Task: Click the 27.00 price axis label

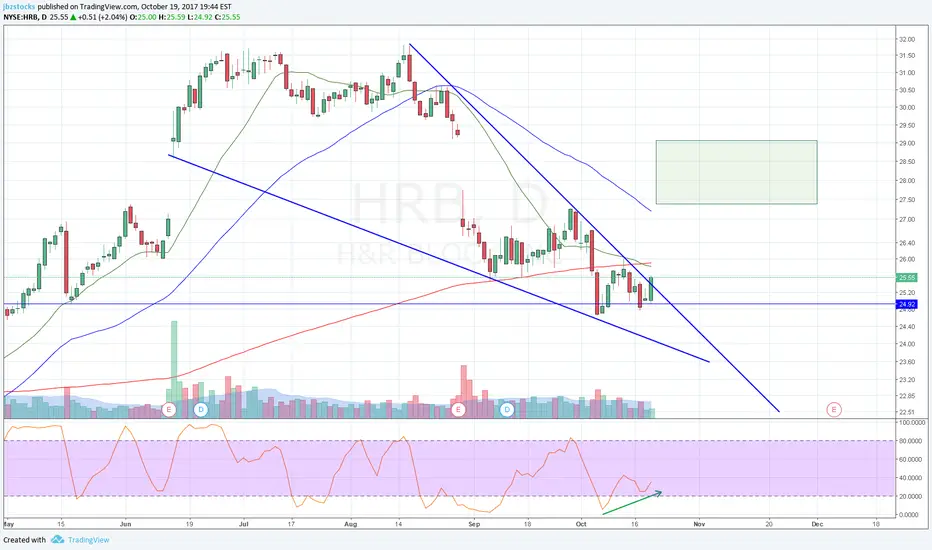Action: [906, 219]
